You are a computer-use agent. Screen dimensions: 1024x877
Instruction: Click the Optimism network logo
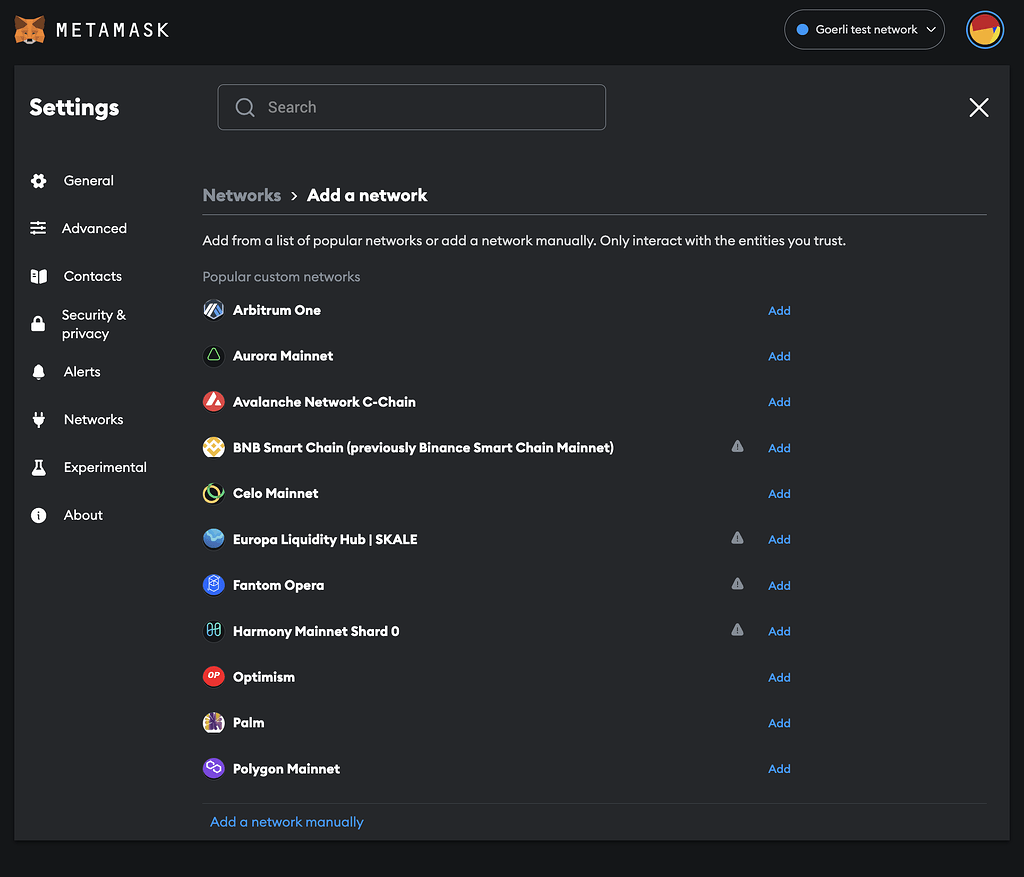point(213,676)
